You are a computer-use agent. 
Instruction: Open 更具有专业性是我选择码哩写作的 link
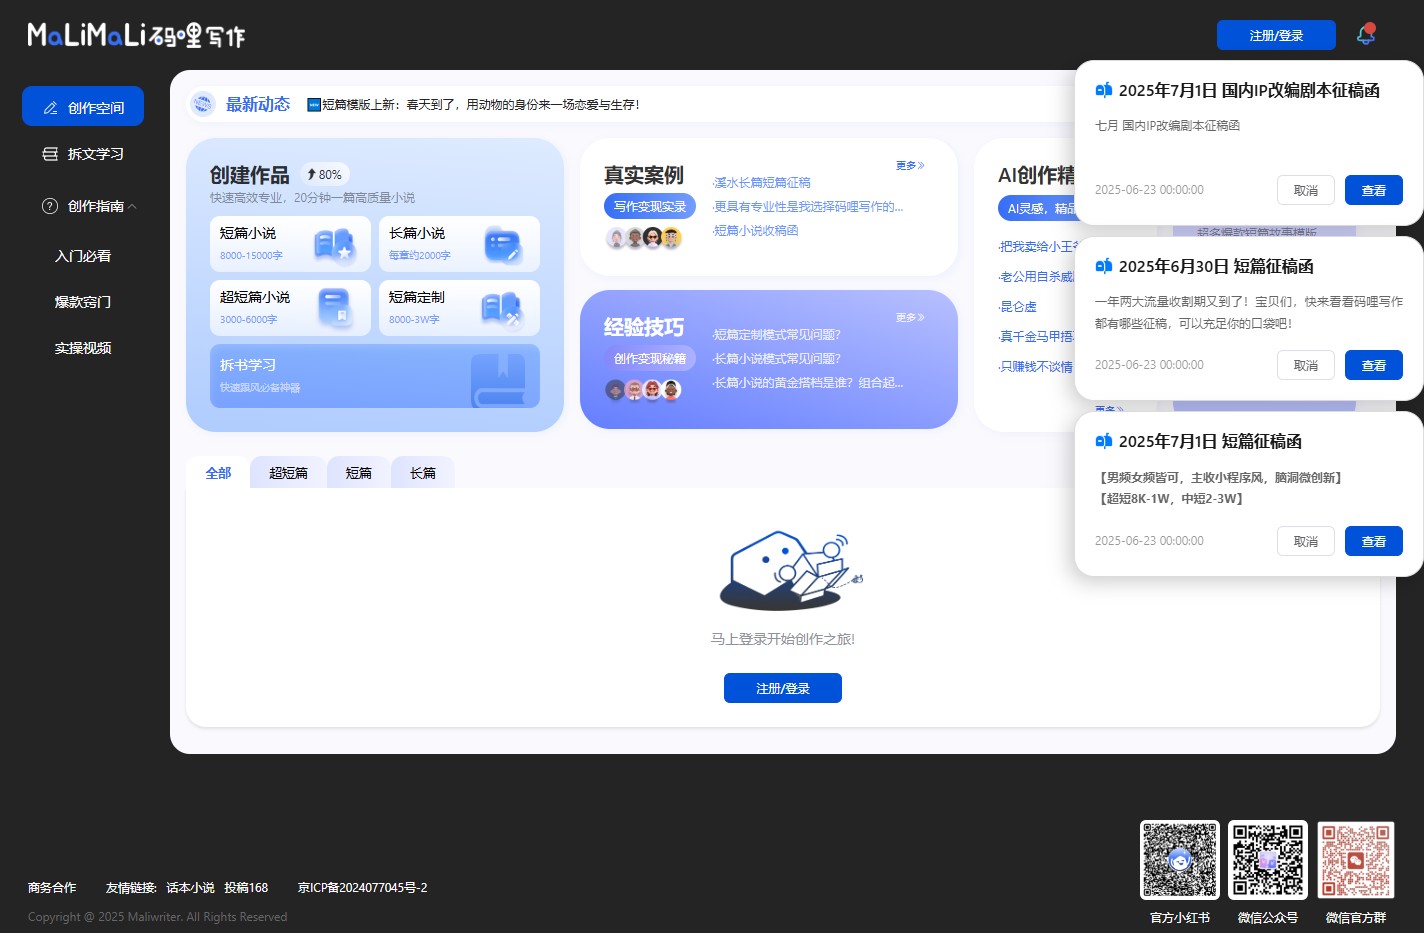click(x=808, y=207)
